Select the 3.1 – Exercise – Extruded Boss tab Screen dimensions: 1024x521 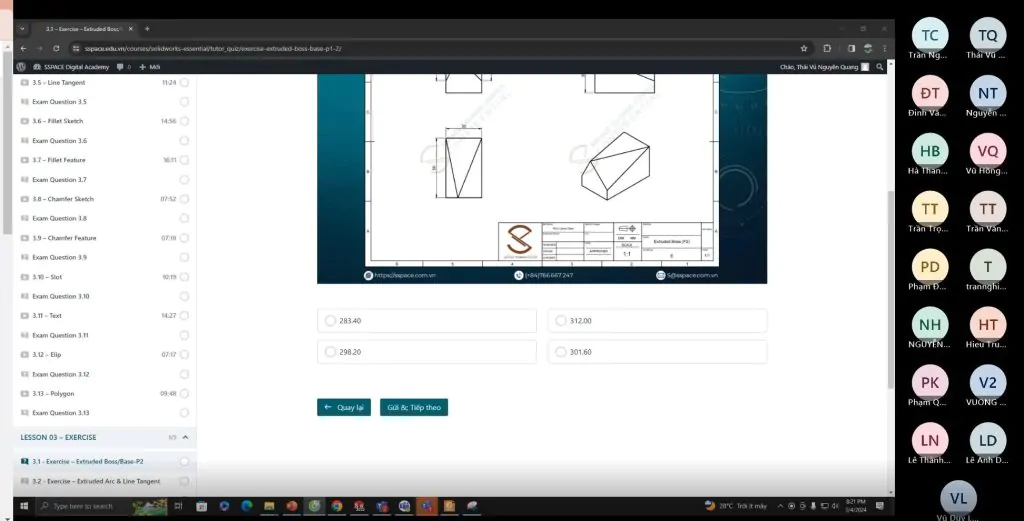coord(82,29)
